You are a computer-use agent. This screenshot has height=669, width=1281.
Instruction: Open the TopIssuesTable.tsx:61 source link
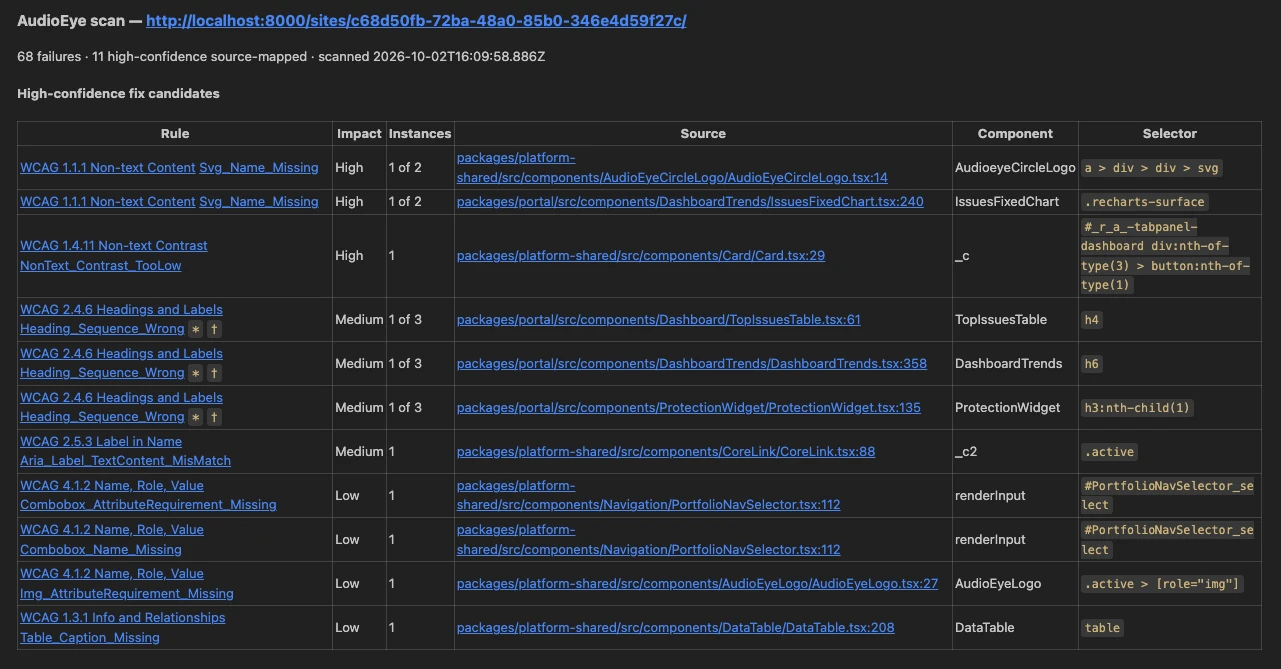[x=659, y=319]
